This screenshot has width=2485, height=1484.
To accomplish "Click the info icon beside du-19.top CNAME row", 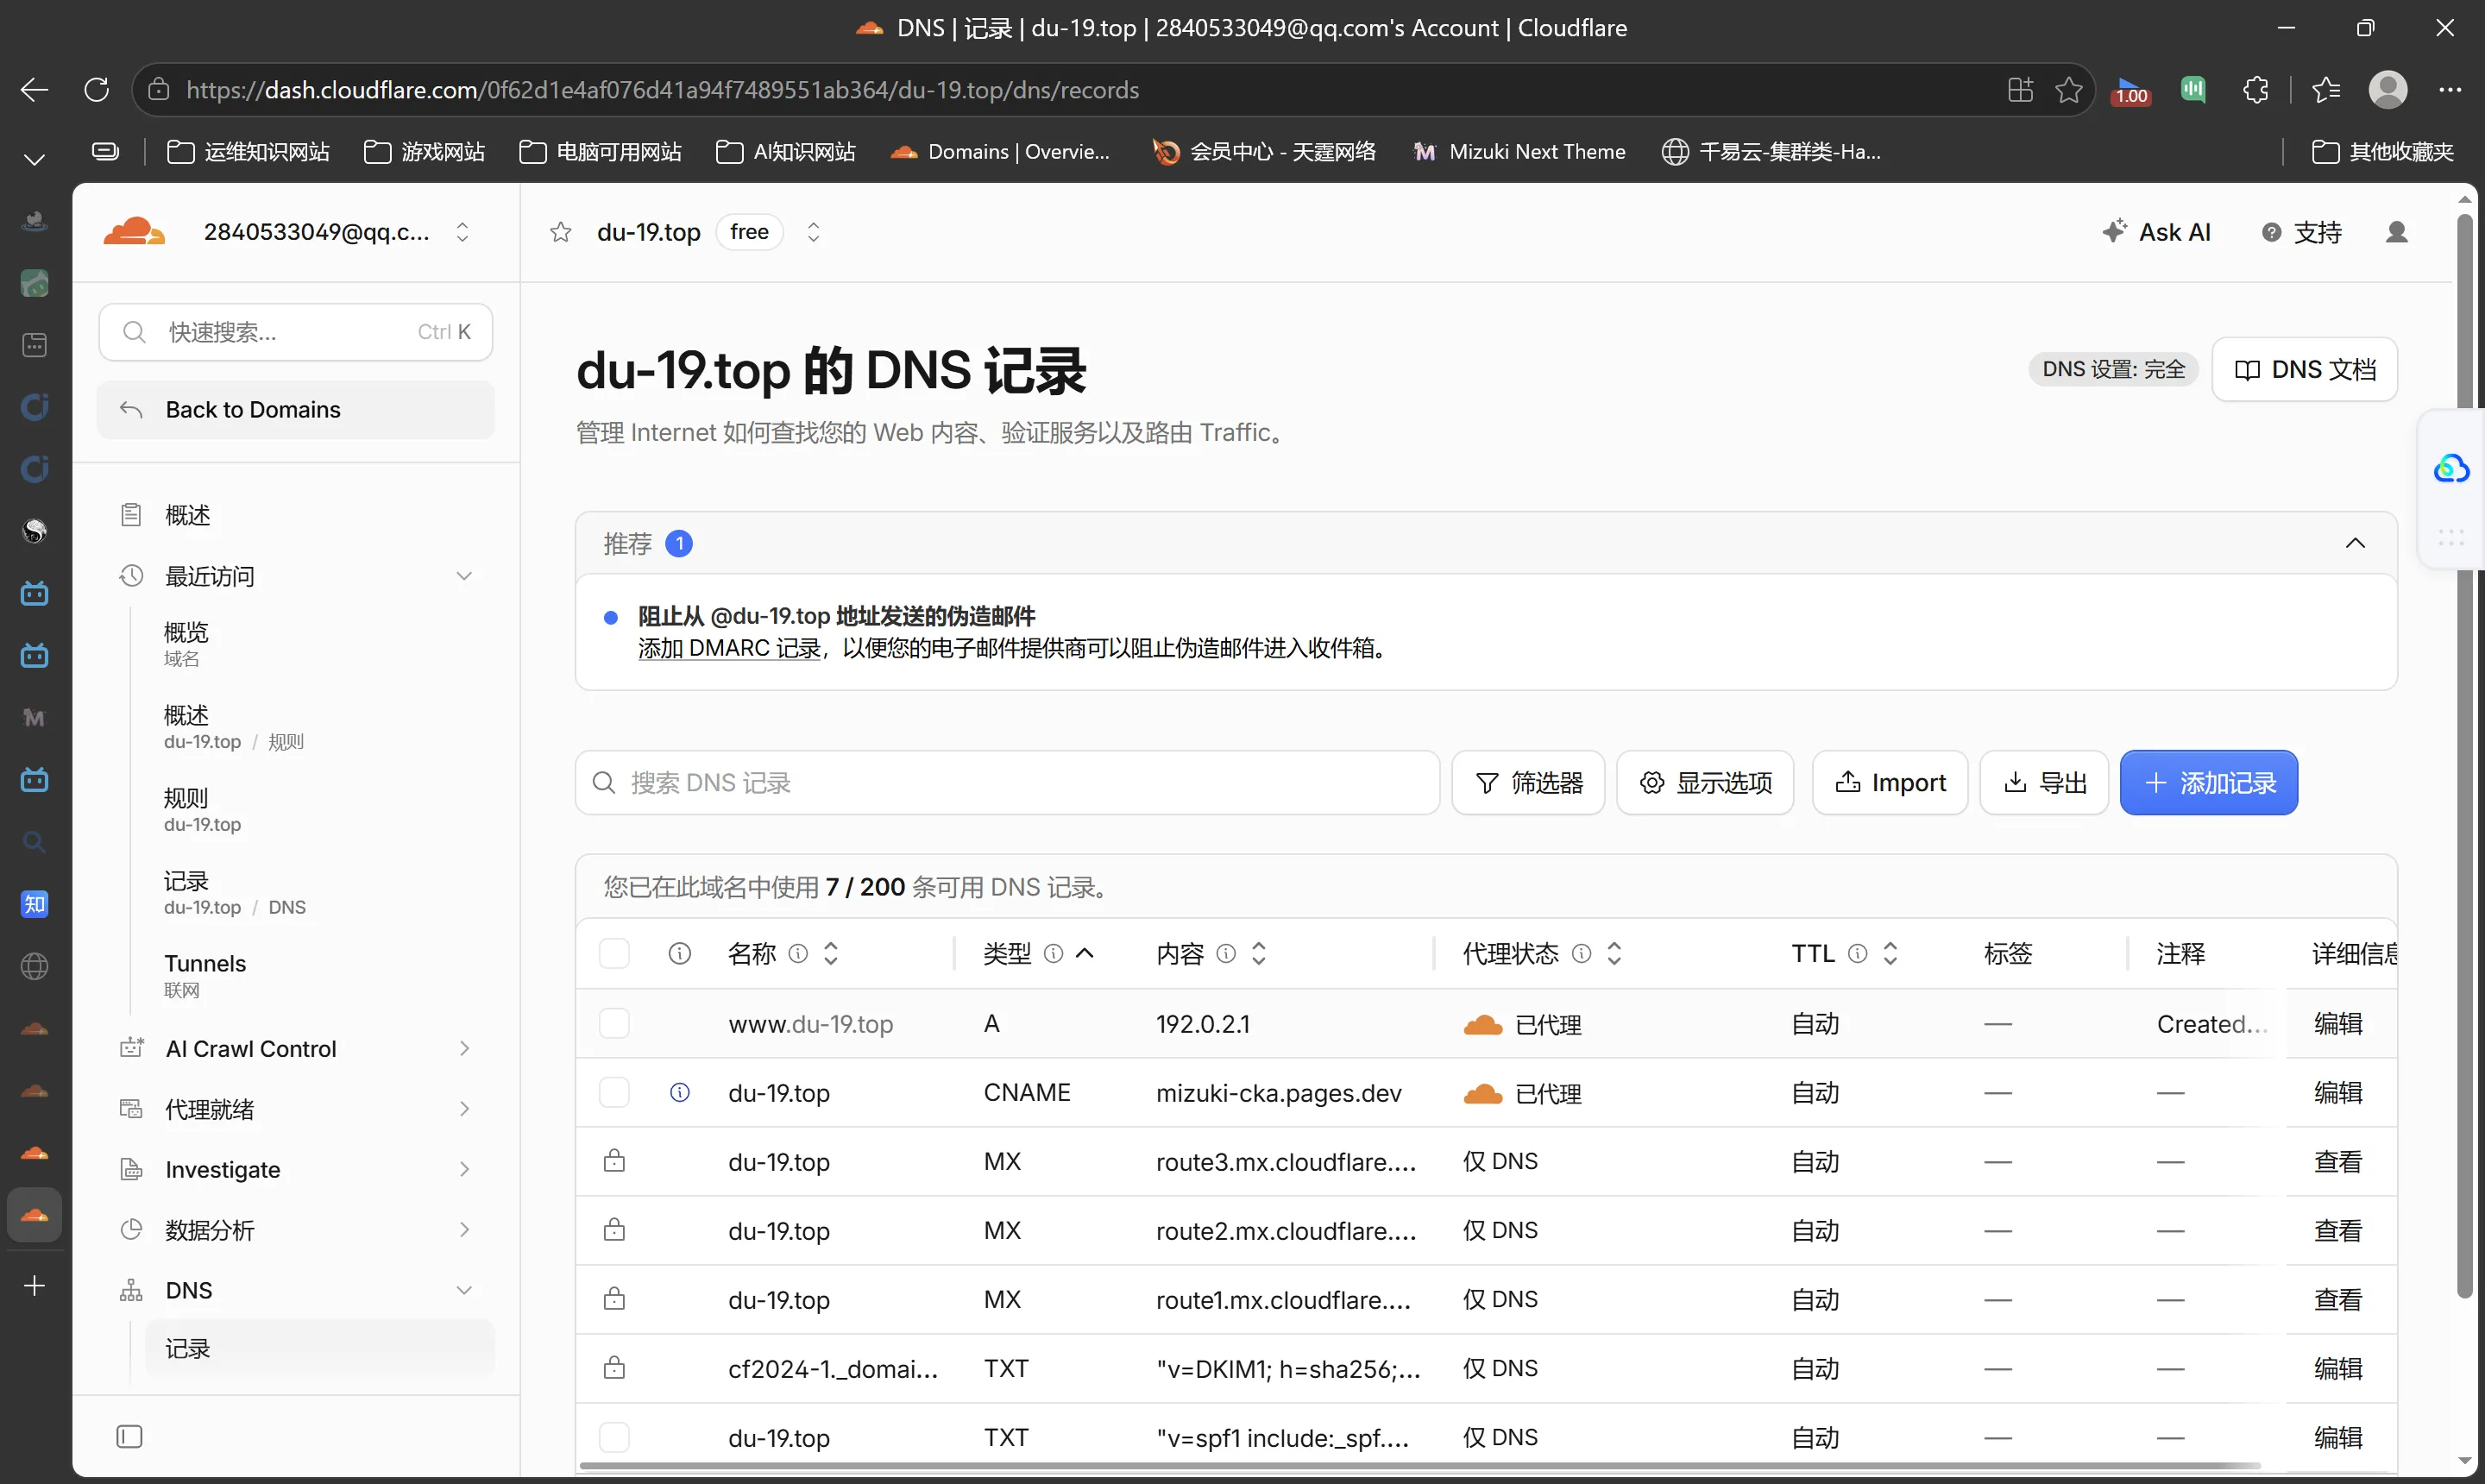I will click(679, 1092).
